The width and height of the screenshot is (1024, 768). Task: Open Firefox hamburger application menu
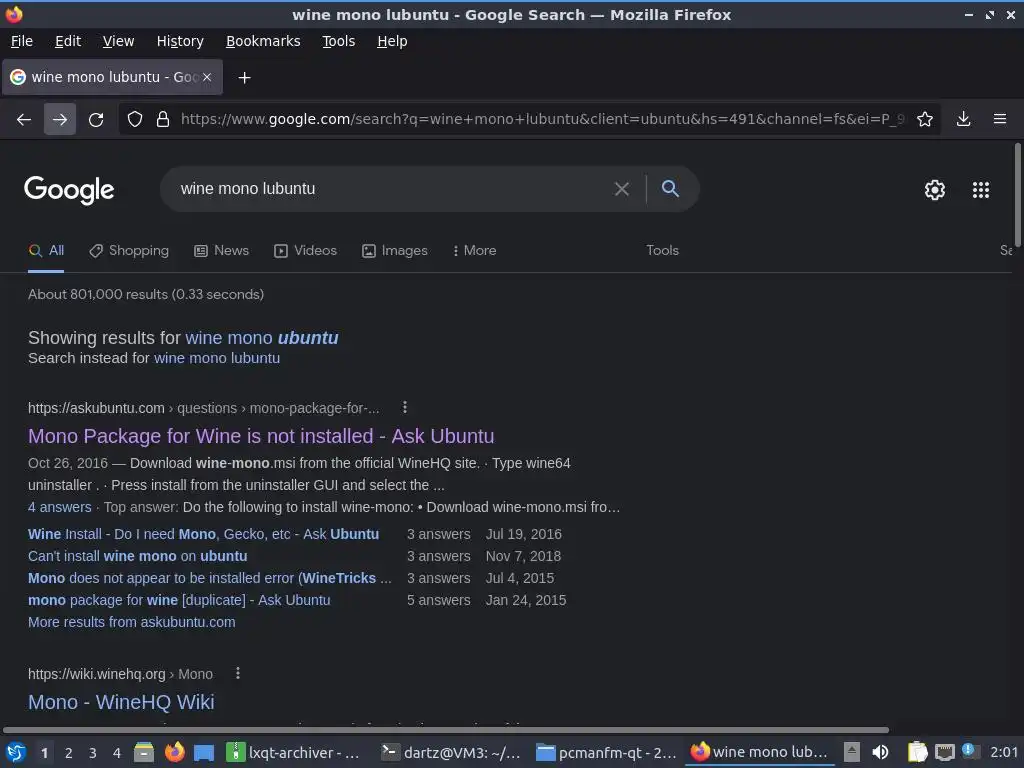pos(1000,119)
